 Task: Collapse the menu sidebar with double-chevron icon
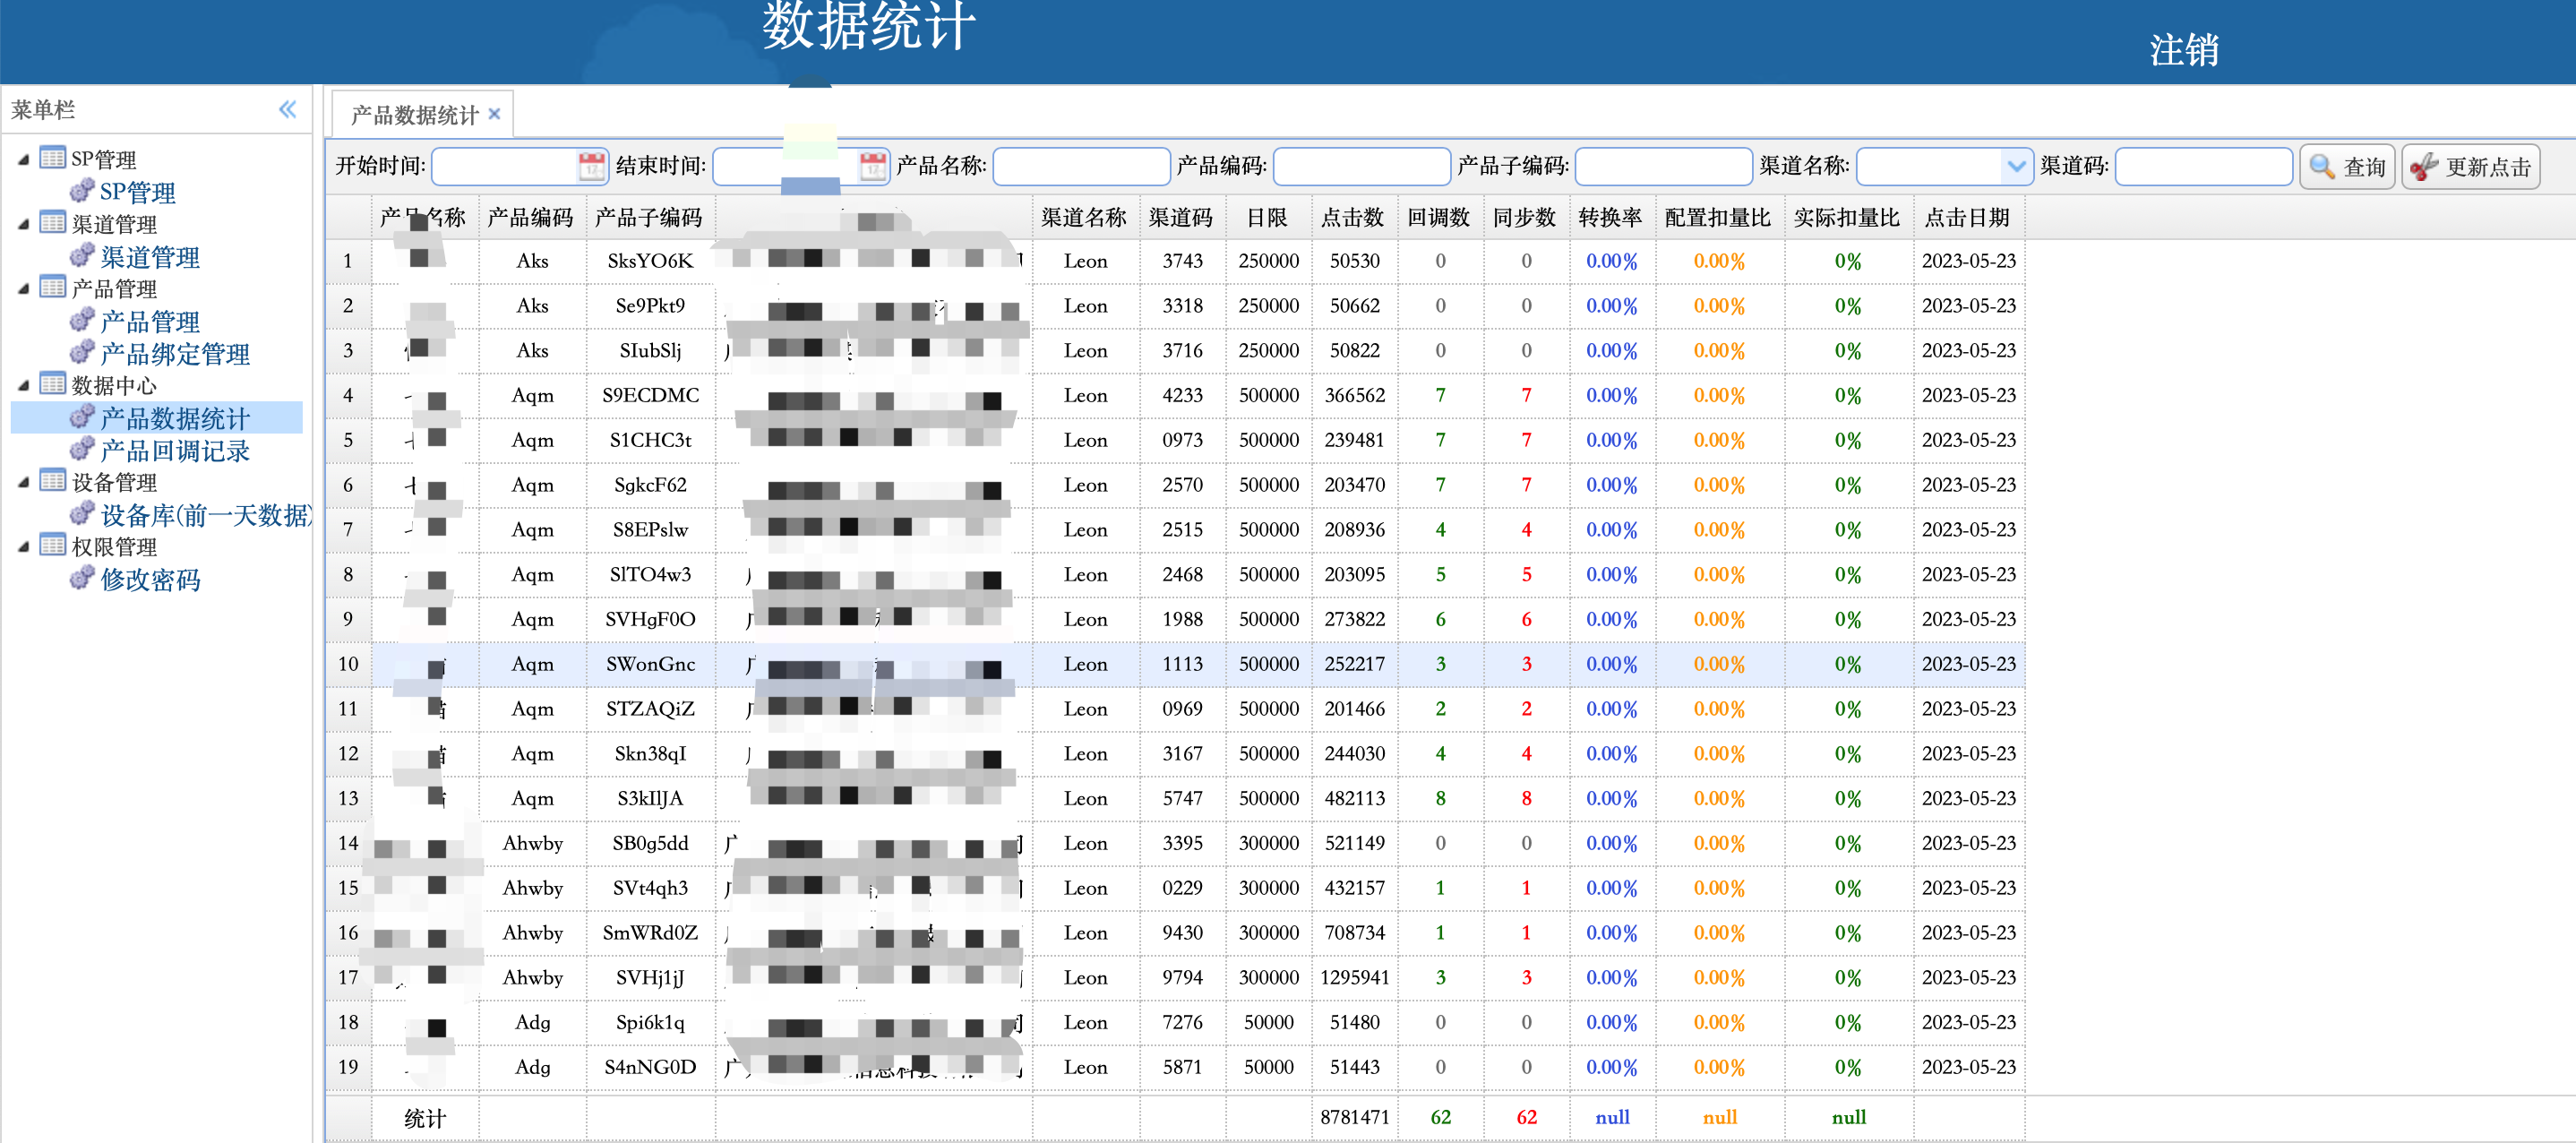pyautogui.click(x=287, y=109)
